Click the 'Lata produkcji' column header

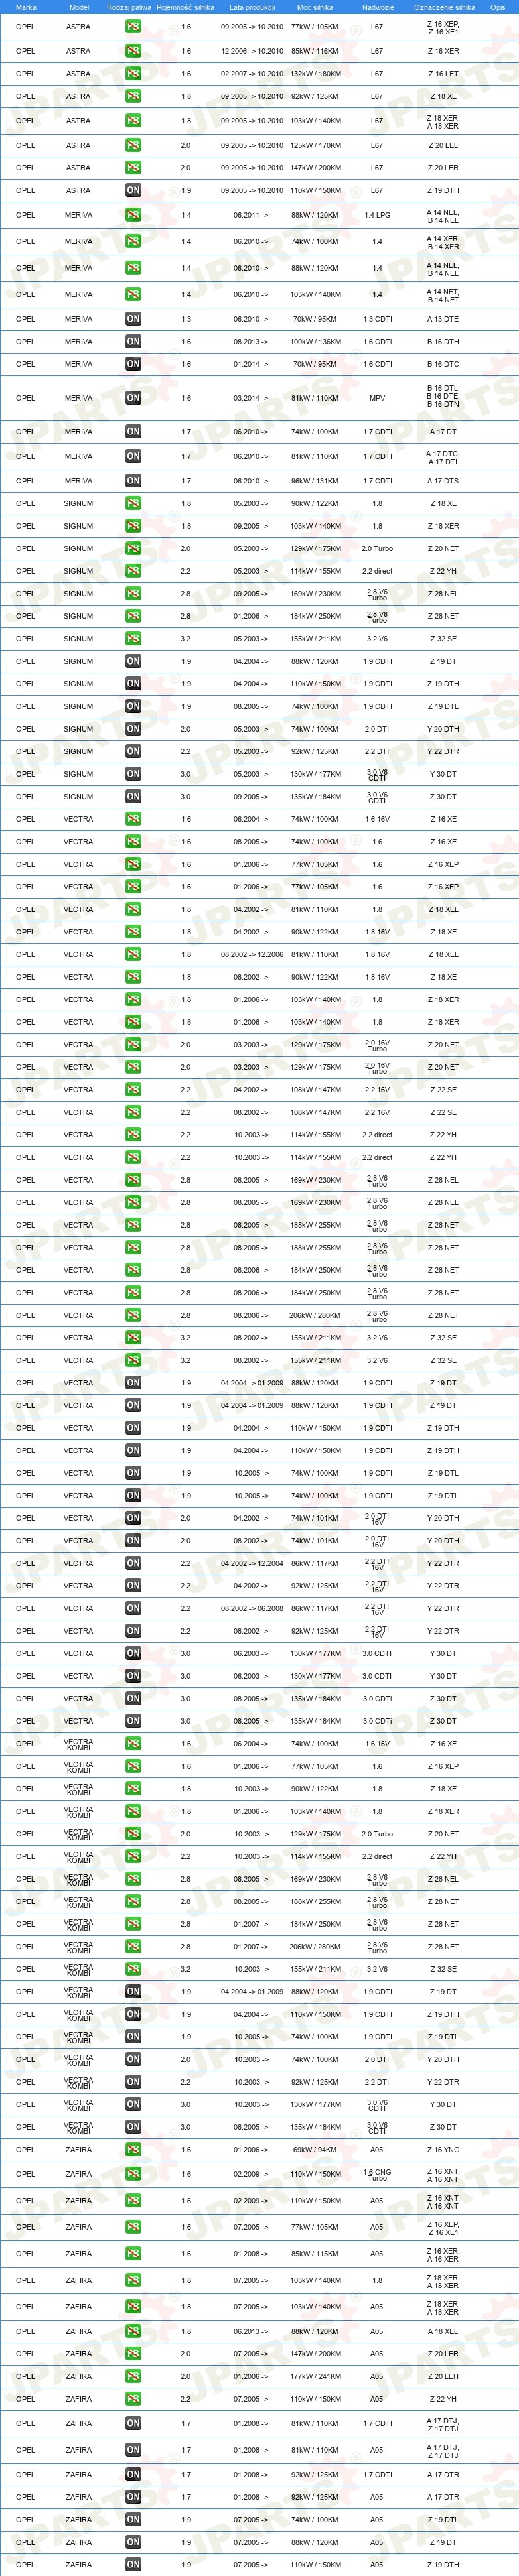tap(251, 7)
